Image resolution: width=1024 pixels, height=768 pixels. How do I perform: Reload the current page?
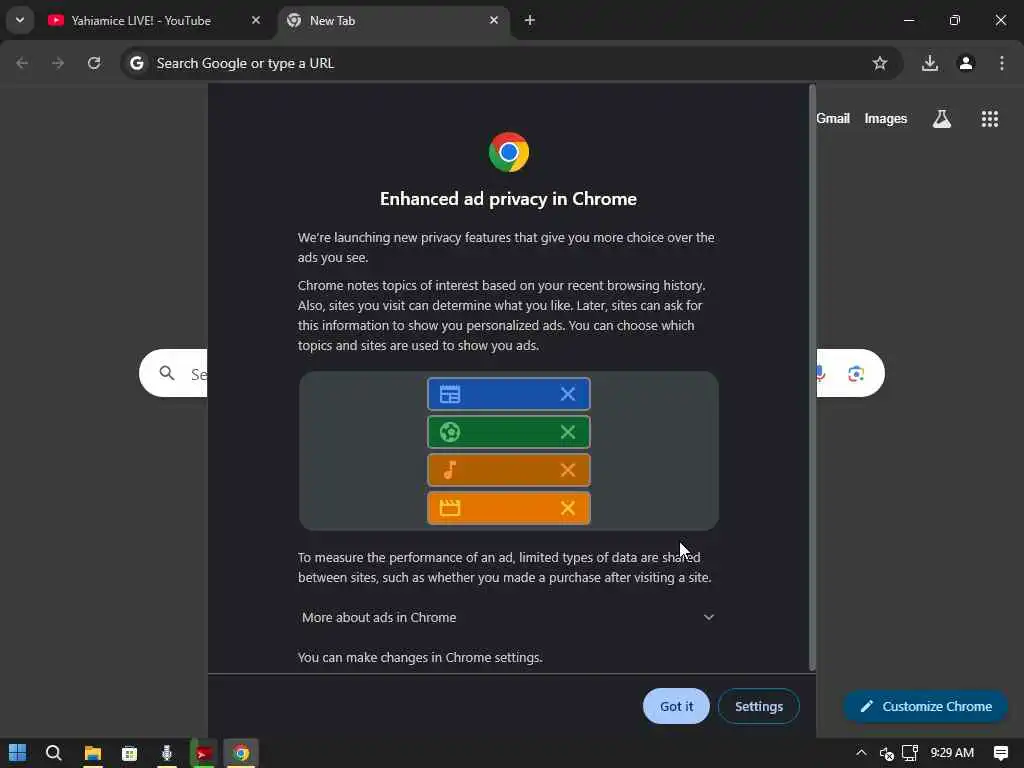pyautogui.click(x=94, y=63)
